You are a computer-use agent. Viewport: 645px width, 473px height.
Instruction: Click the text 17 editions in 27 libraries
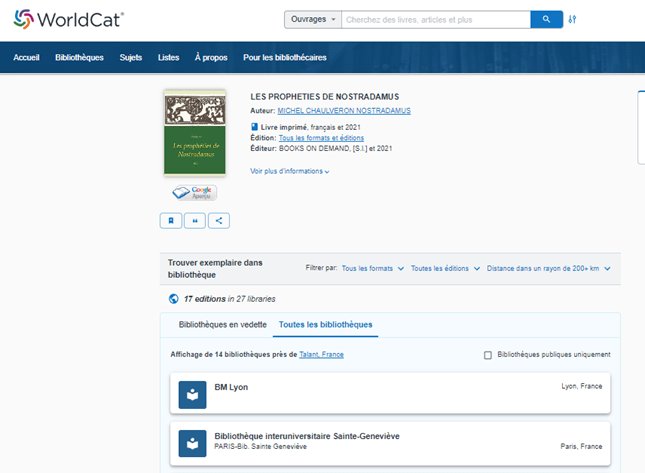pyautogui.click(x=230, y=299)
